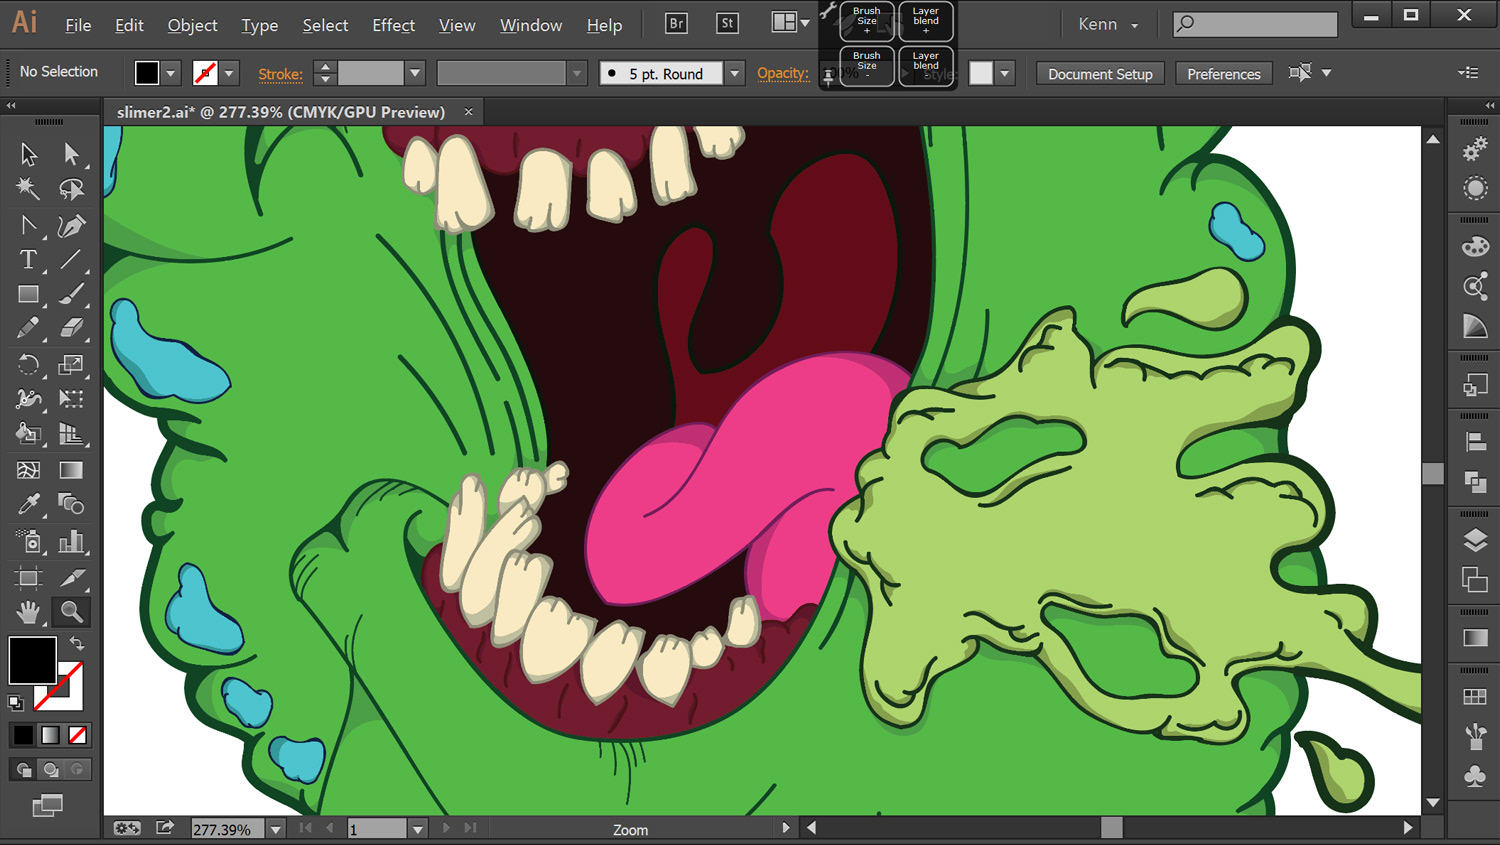
Task: Open the Swatches panel grid icon
Action: click(x=1475, y=697)
